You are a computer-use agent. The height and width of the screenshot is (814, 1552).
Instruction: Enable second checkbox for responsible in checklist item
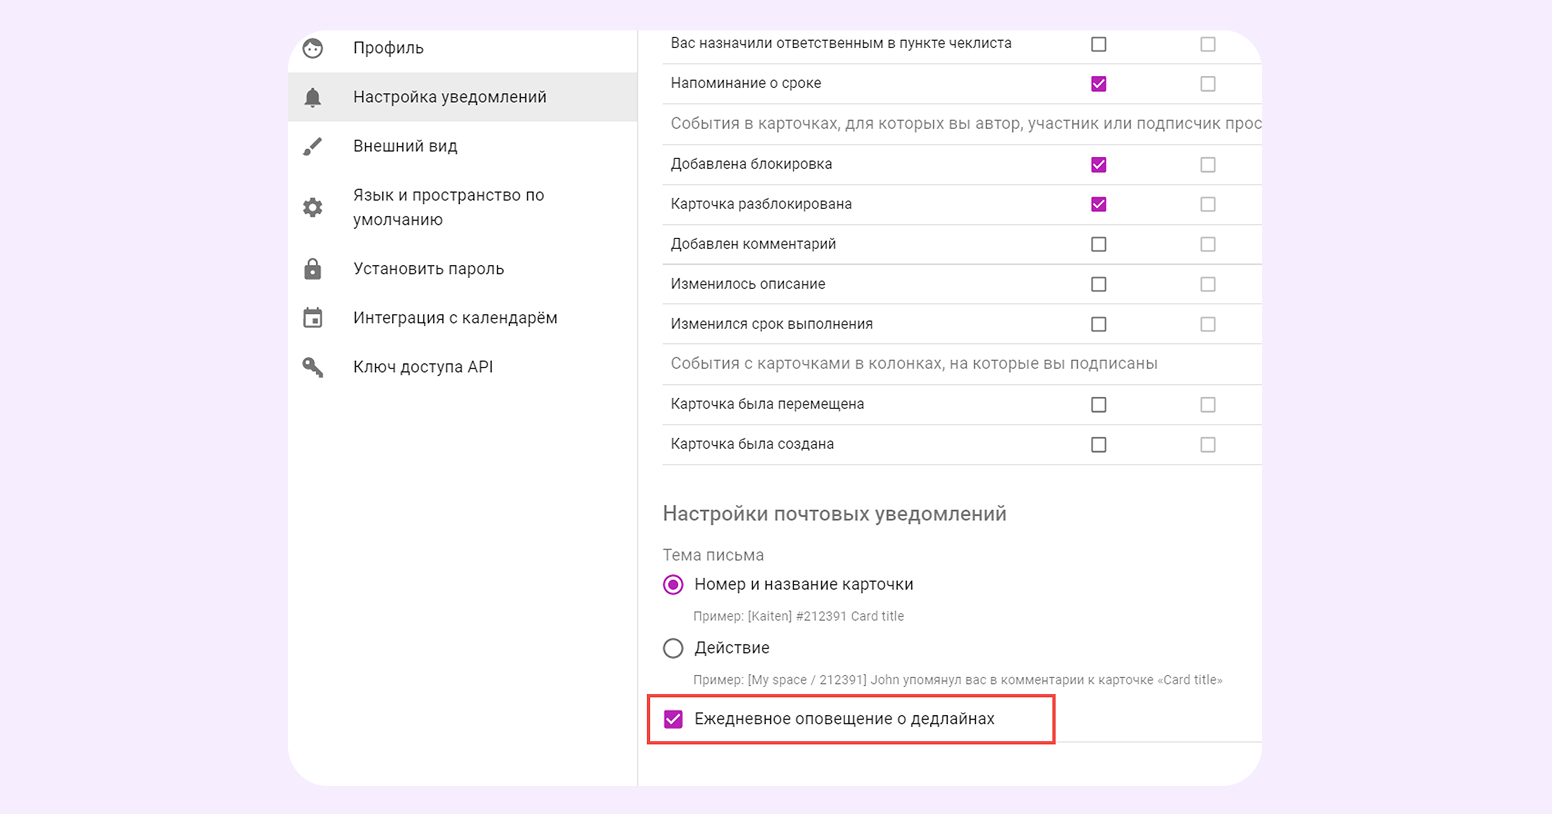[x=1208, y=44]
